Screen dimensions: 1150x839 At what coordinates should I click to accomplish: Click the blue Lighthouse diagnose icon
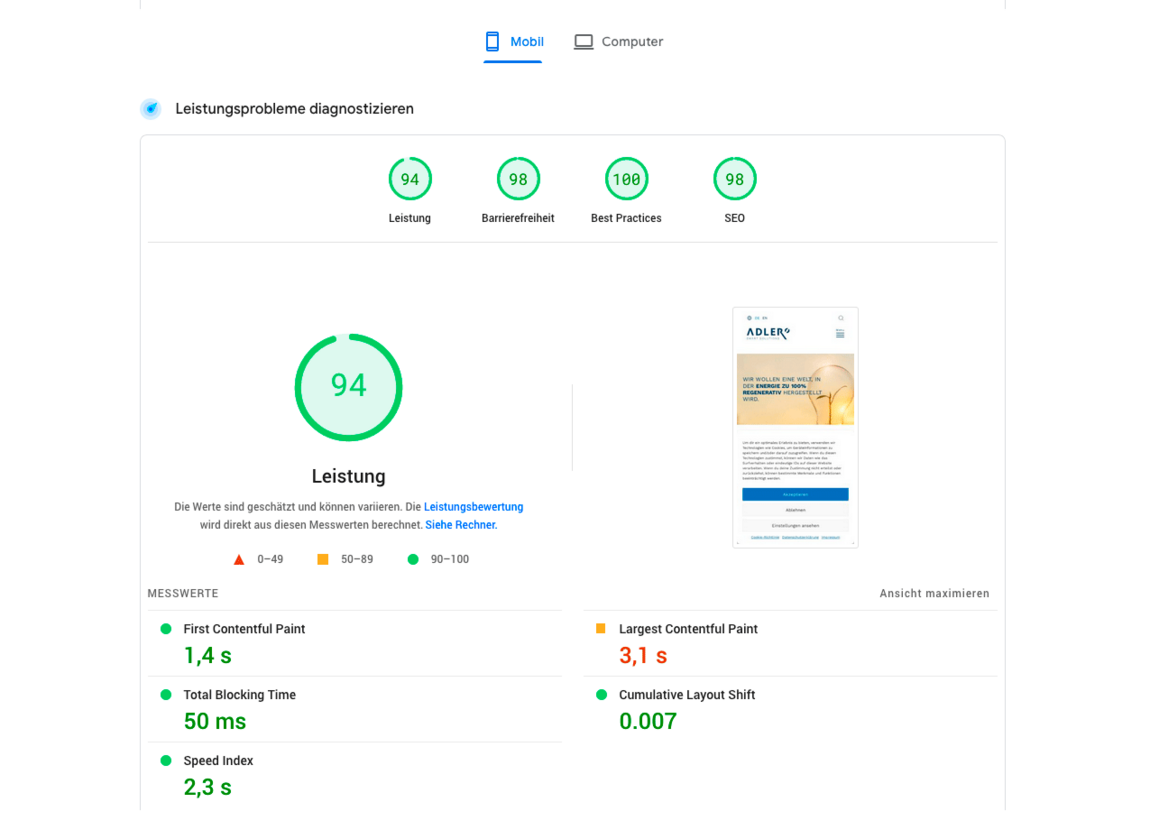coord(151,109)
